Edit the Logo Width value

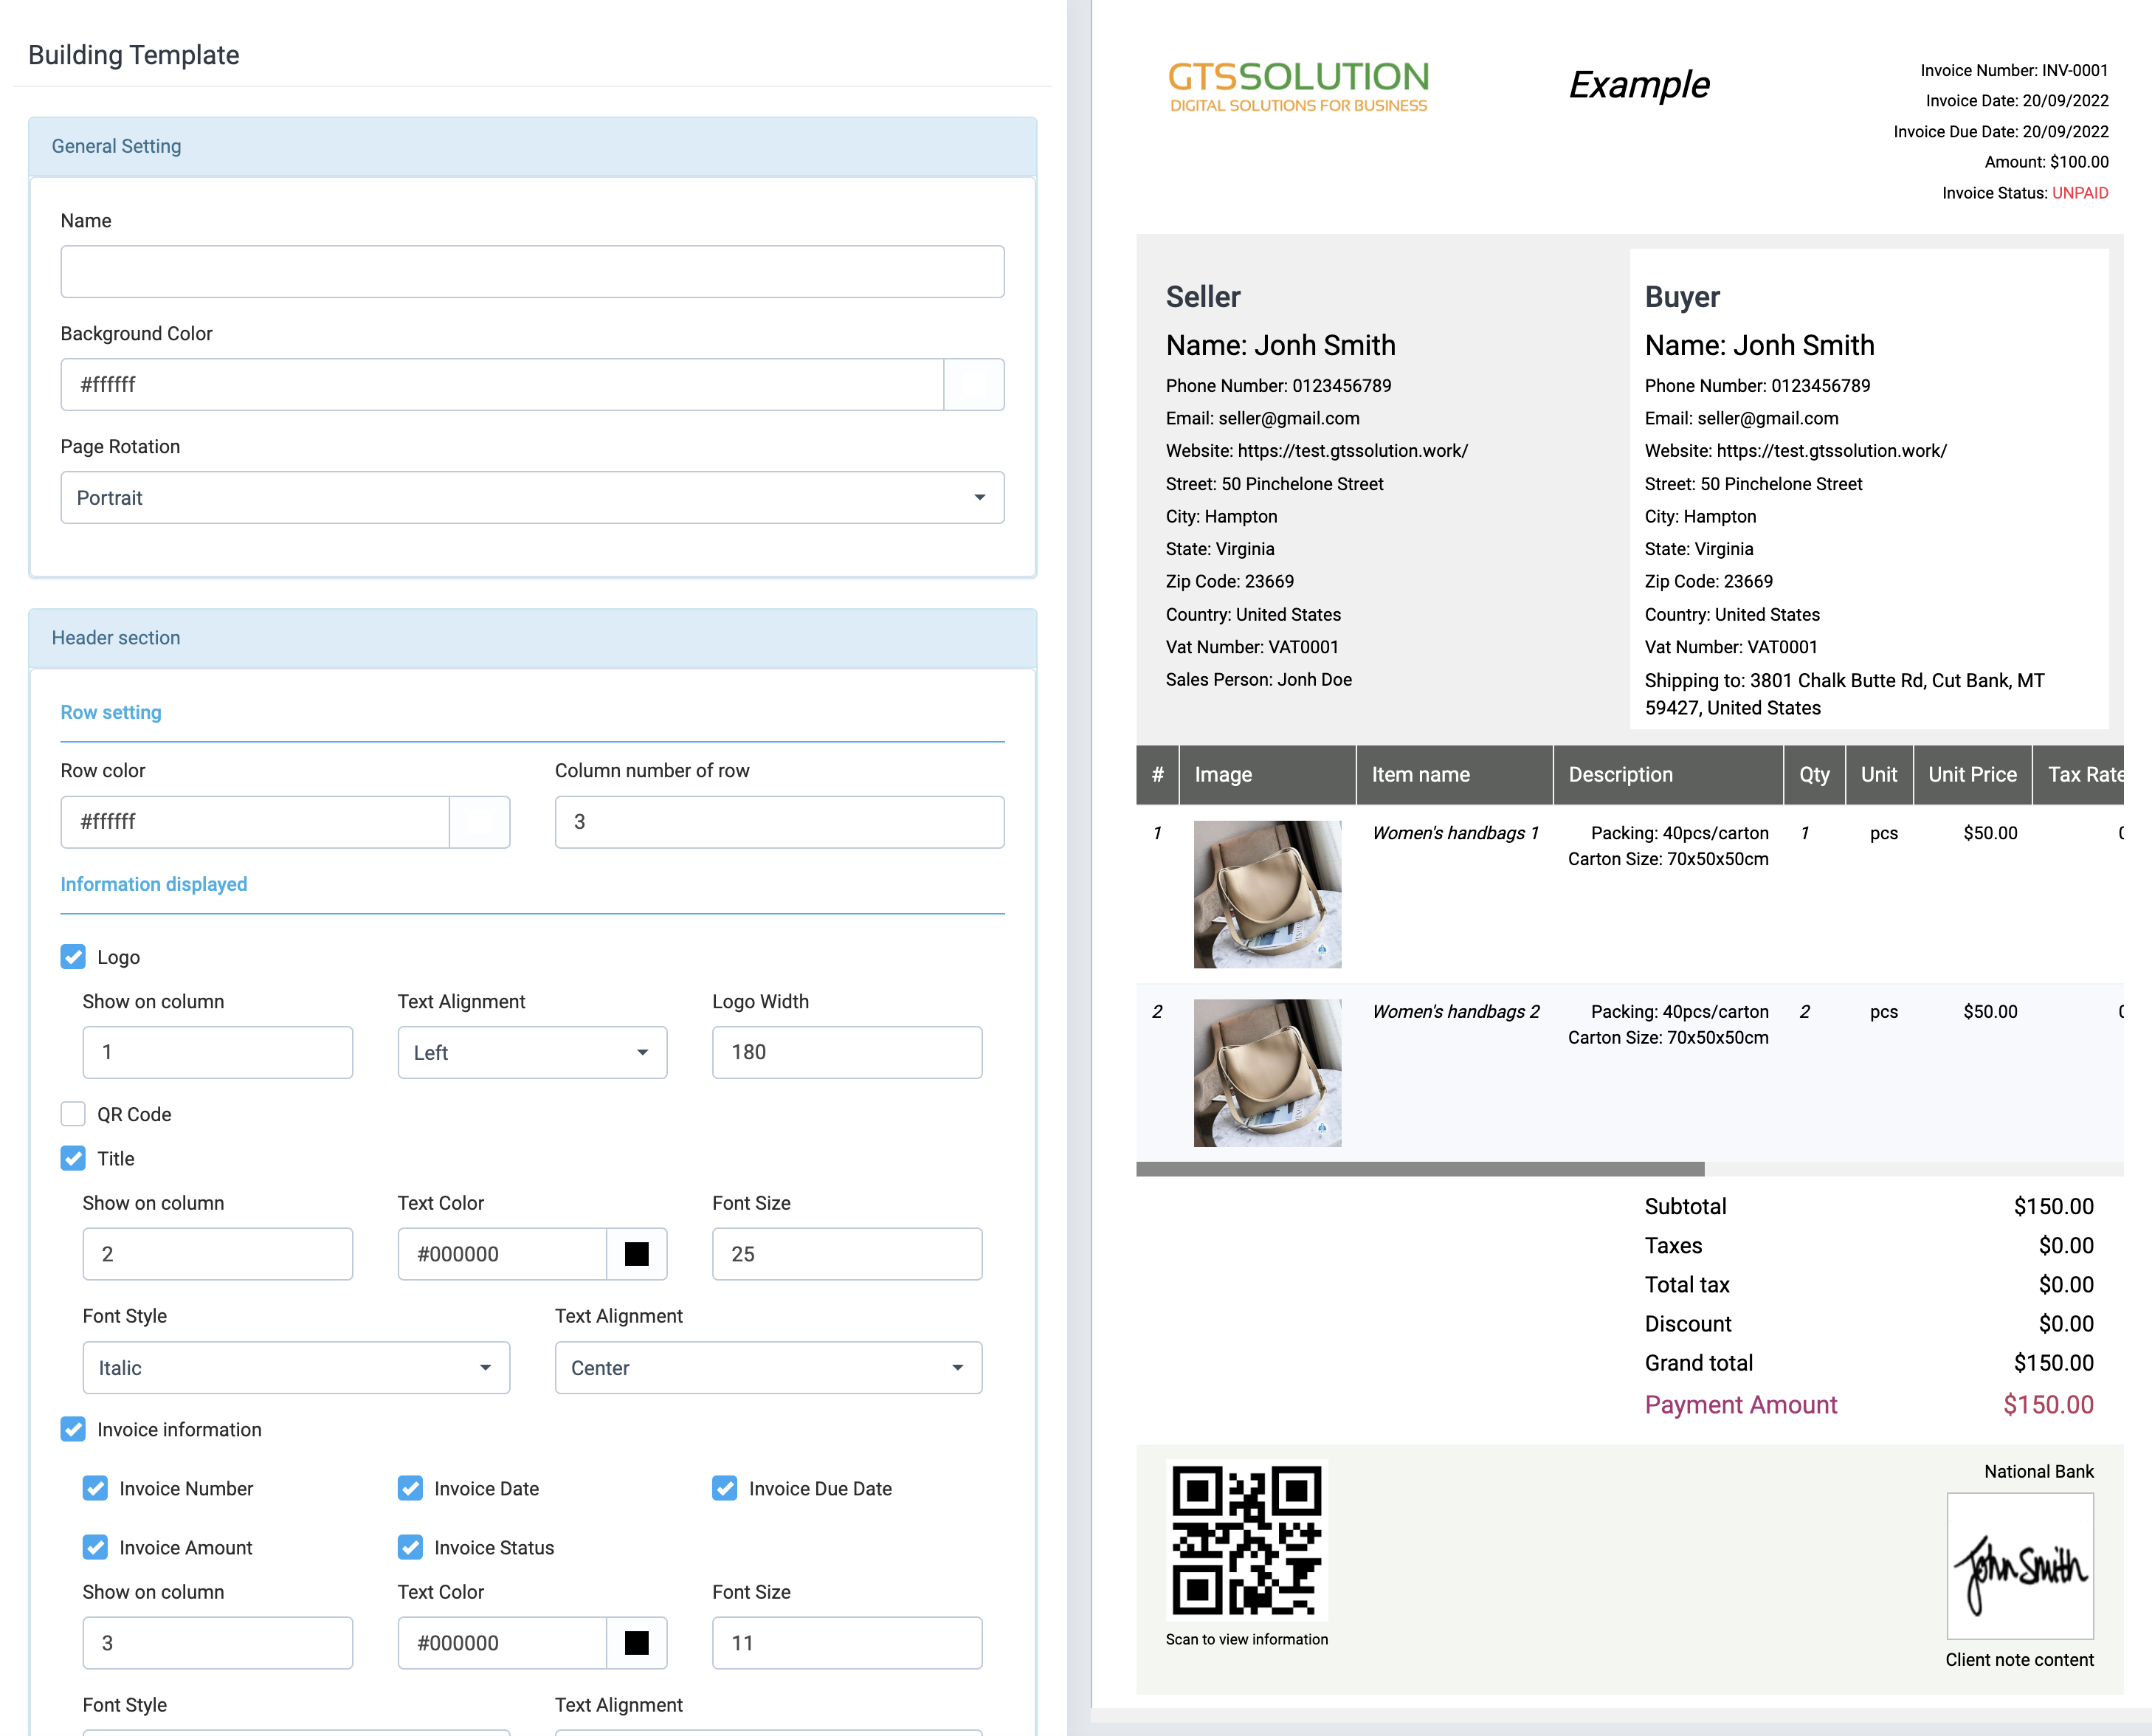click(846, 1052)
